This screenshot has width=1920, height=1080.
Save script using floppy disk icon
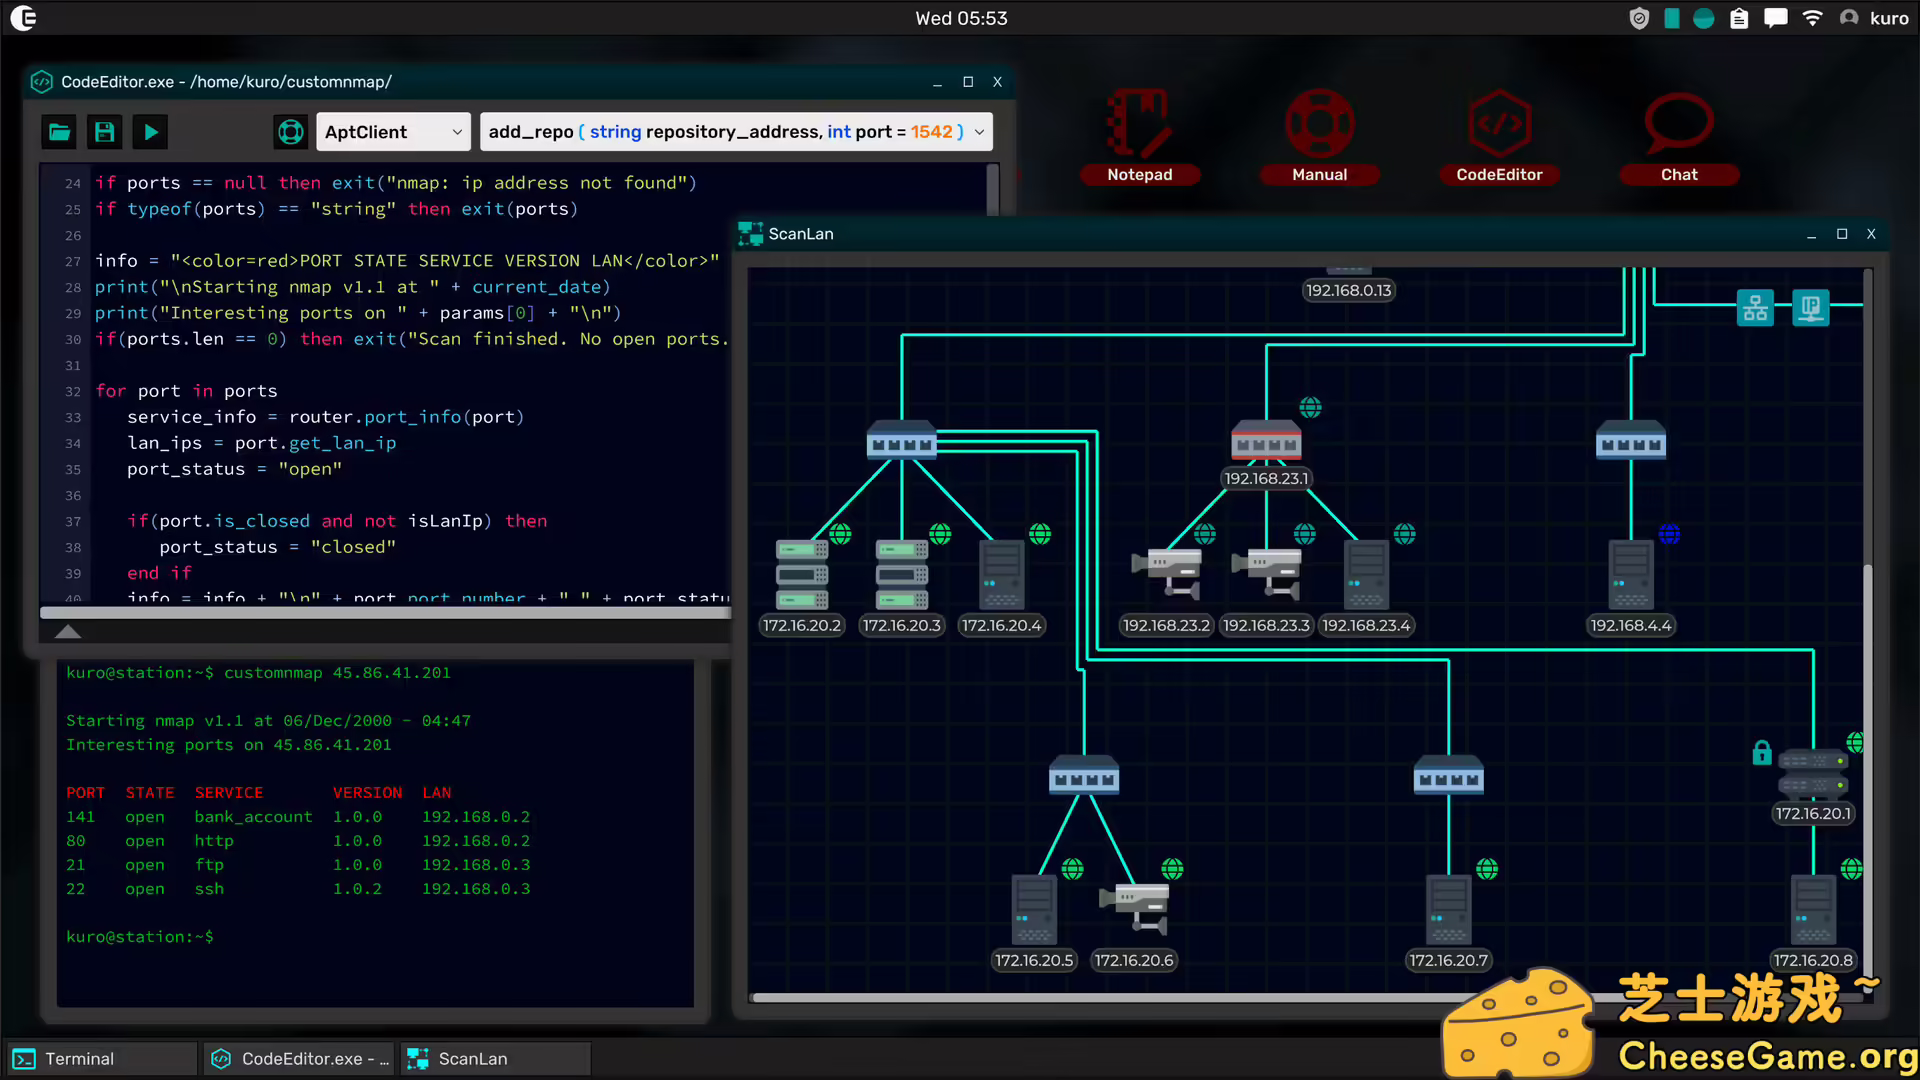tap(104, 132)
